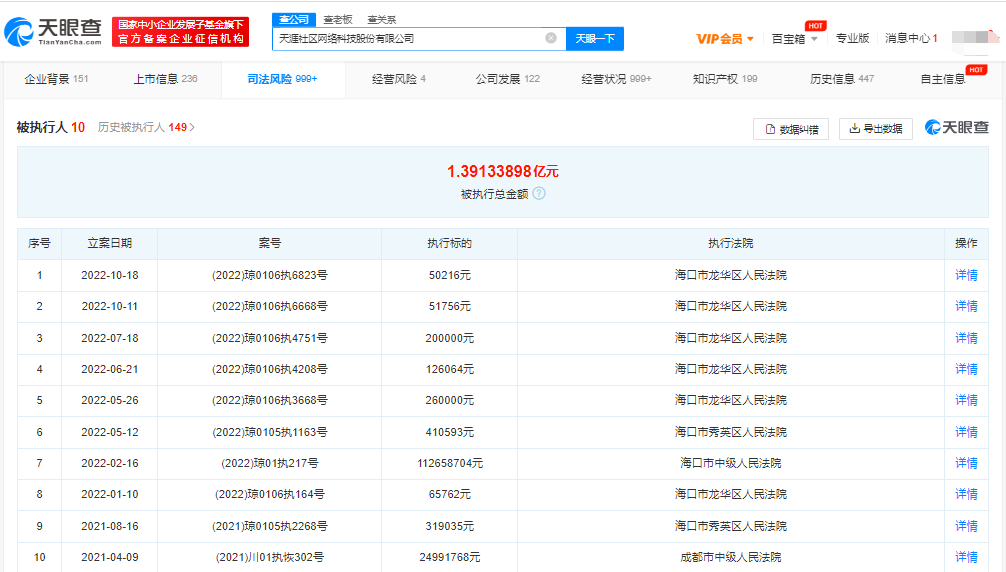Click the 天眼查 logo in the header
Viewport: 1006px width, 572px height.
click(53, 32)
